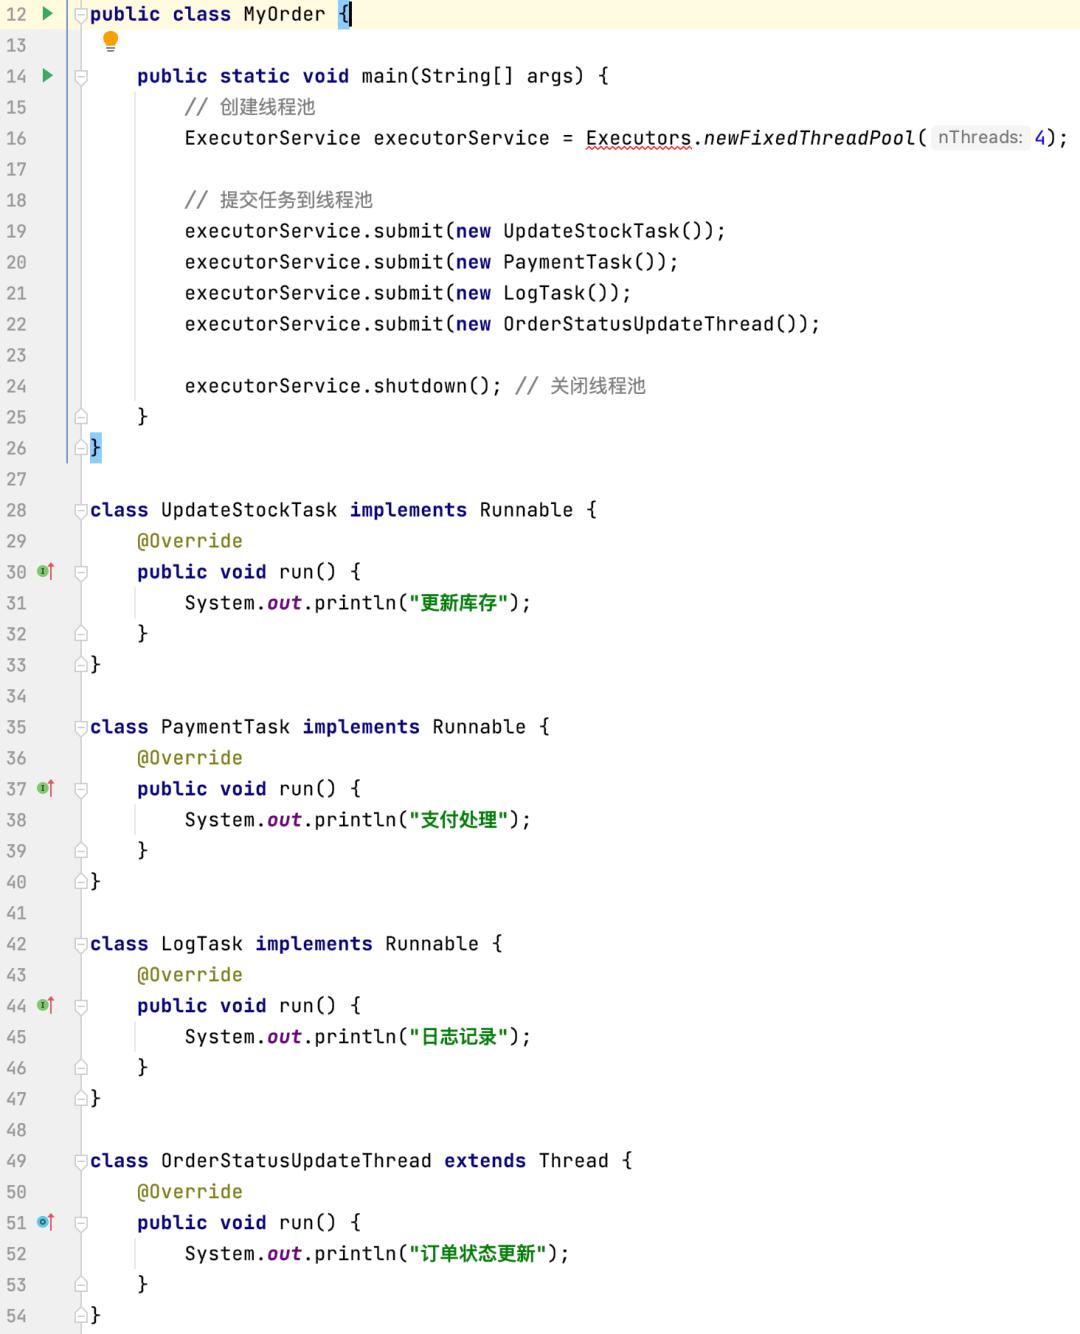Screen dimensions: 1080x1334
Task: Run MyOrder class via line 12 gutter arrow
Action: tap(47, 14)
